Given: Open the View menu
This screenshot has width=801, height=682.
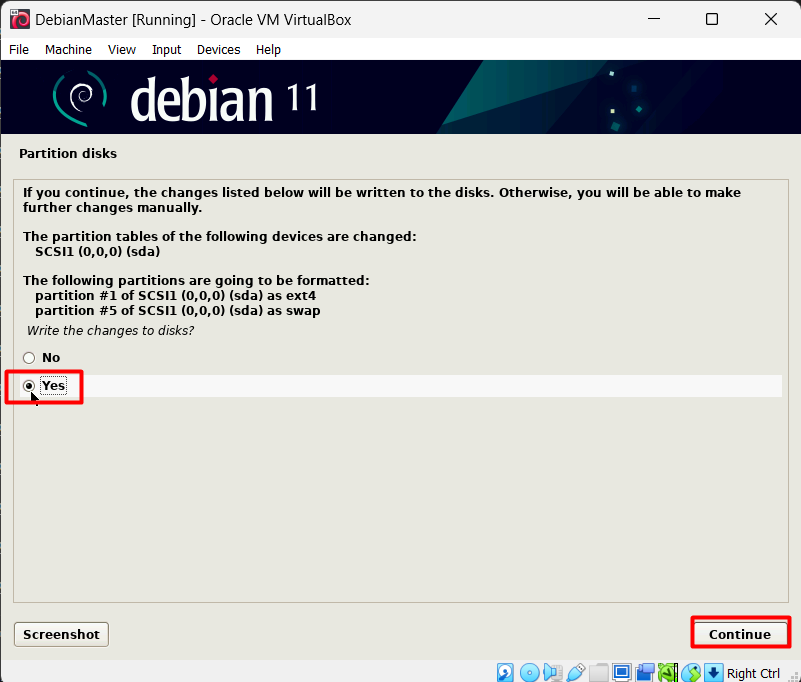Looking at the screenshot, I should (x=122, y=50).
